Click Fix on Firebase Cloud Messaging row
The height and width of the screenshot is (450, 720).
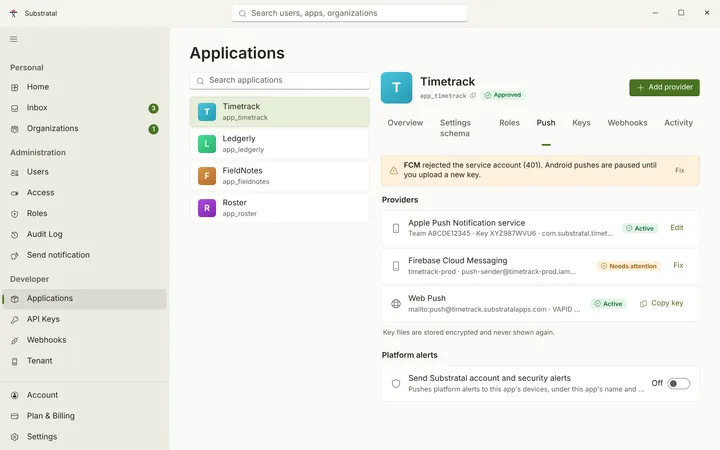coord(678,265)
